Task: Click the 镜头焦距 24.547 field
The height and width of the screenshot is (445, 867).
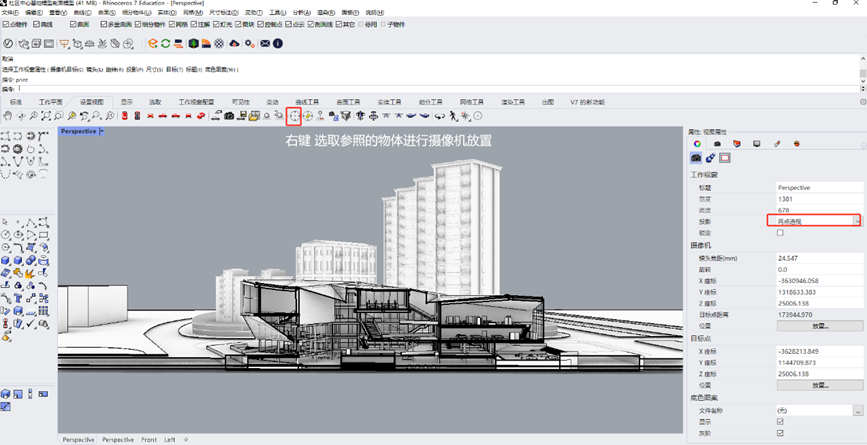Action: click(819, 258)
